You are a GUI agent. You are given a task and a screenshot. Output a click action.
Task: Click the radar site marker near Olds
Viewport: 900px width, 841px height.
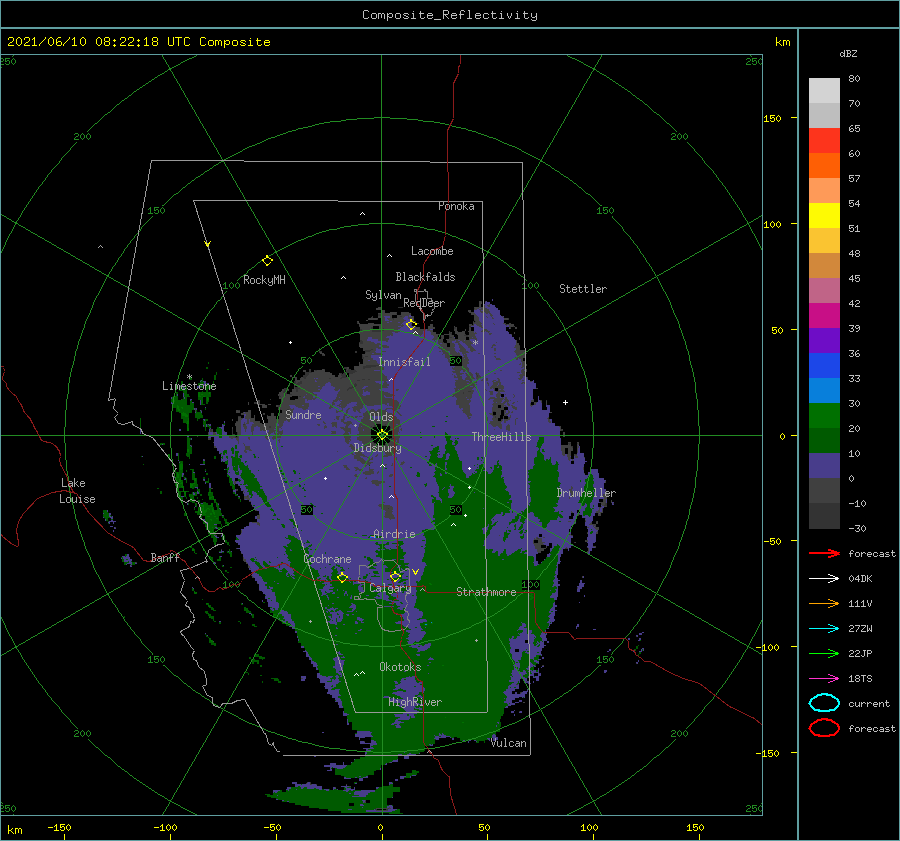(382, 435)
